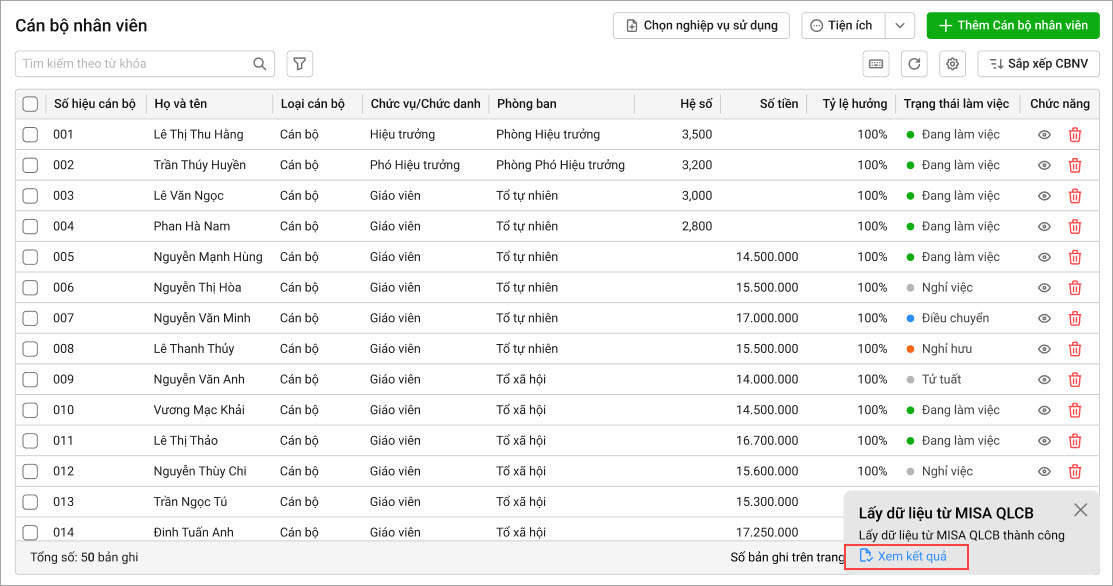
Task: Tick the checkbox for Lê Thị Thu Hằng
Action: [x=30, y=135]
